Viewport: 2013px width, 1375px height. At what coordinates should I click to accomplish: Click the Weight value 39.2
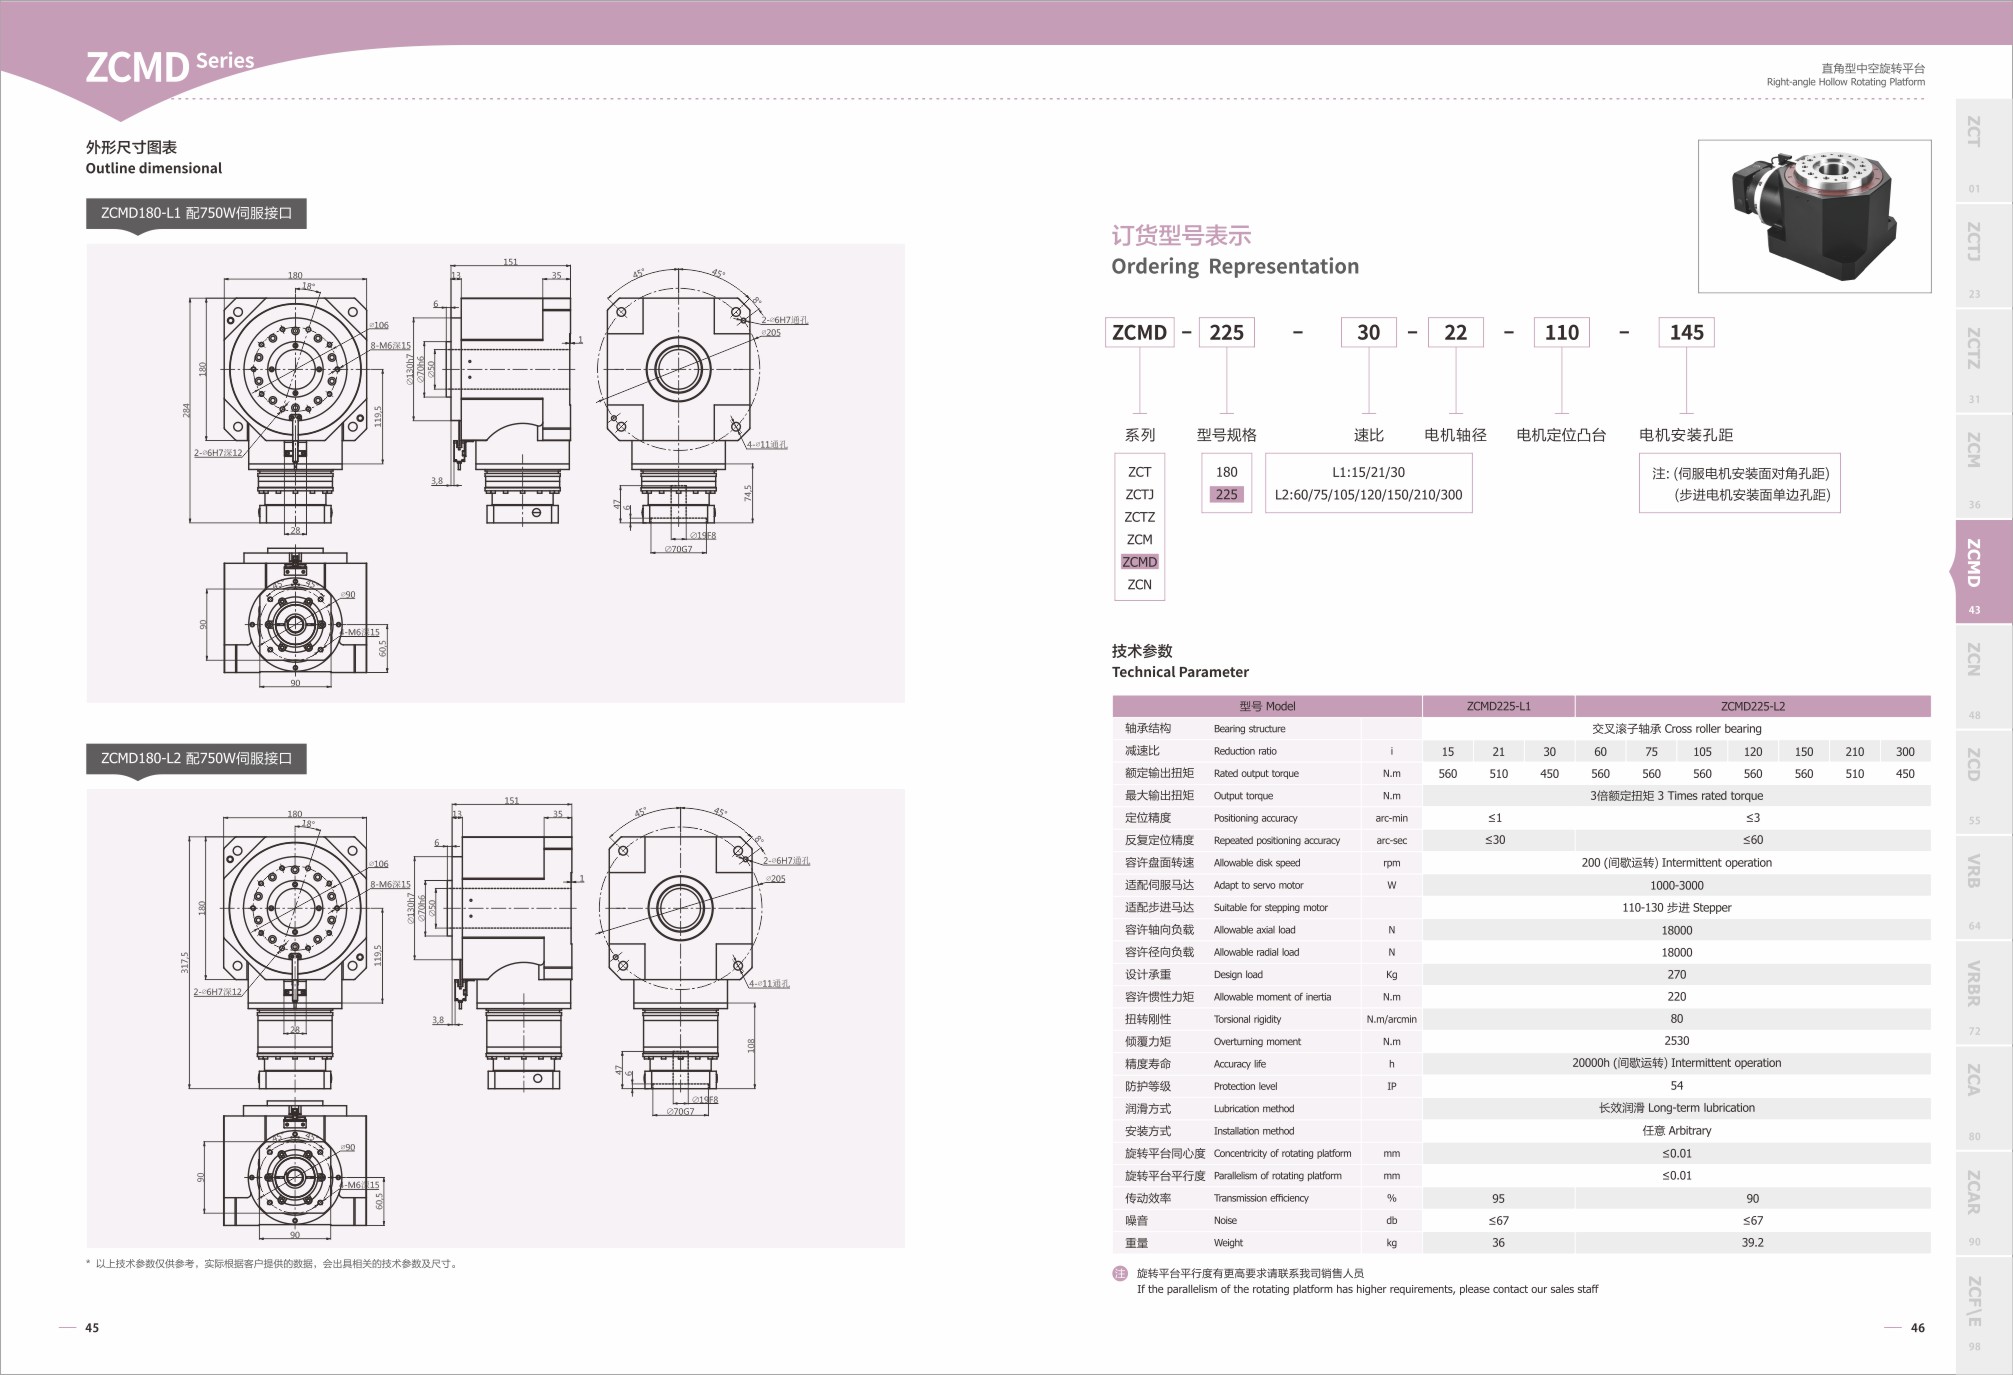click(1752, 1242)
